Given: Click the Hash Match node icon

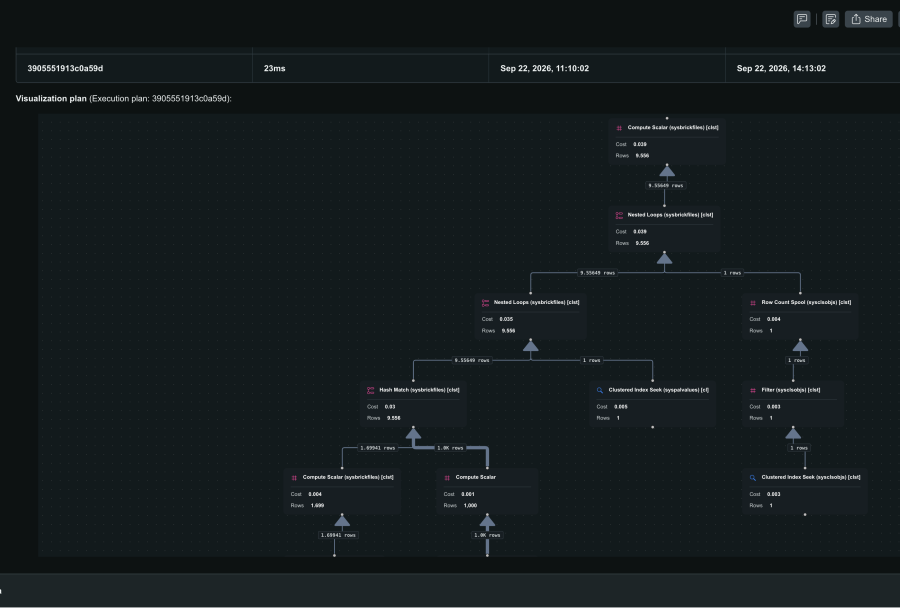Looking at the screenshot, I should [370, 390].
